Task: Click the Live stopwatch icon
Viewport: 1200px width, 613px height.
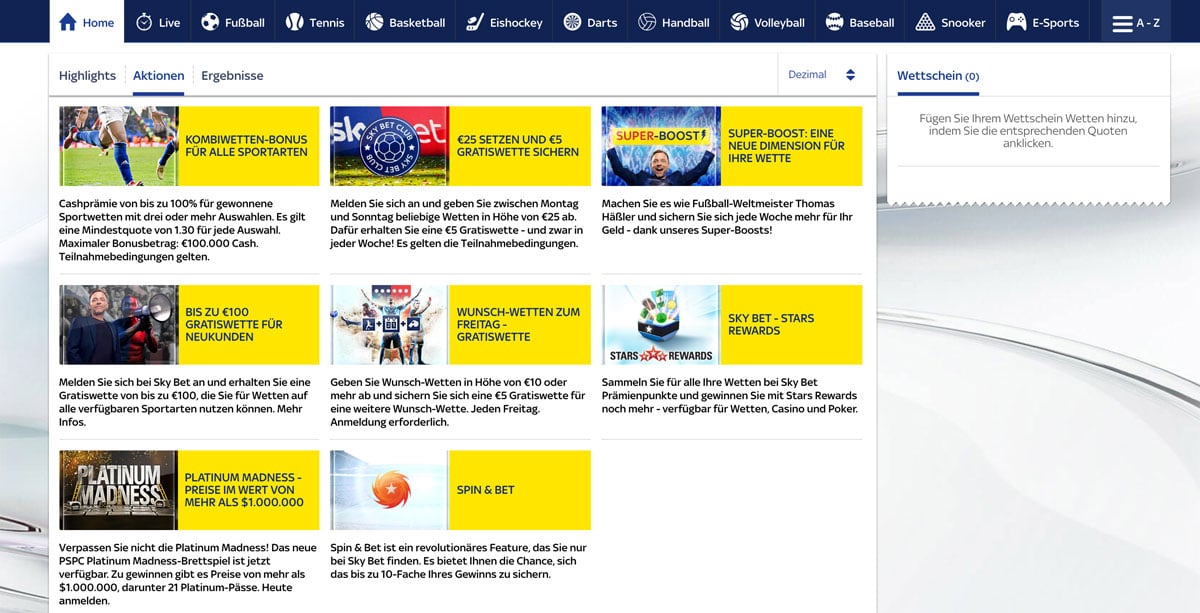Action: (144, 22)
